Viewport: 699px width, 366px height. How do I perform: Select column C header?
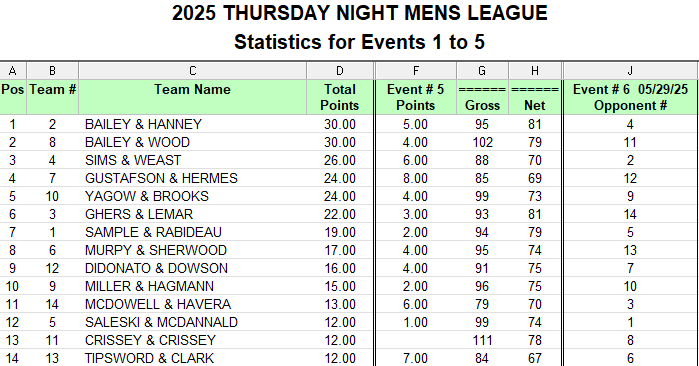tap(193, 71)
